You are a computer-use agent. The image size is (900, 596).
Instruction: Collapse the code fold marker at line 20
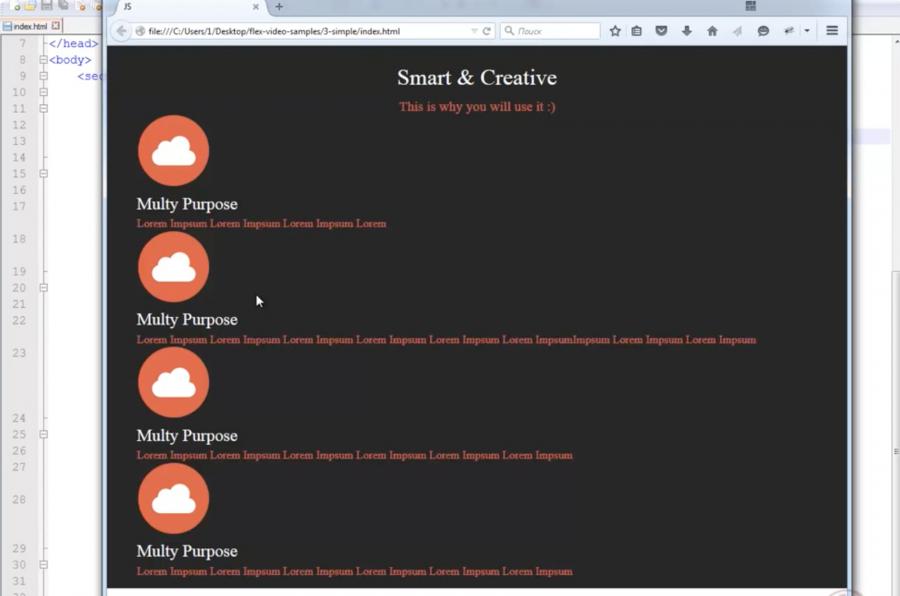(43, 288)
